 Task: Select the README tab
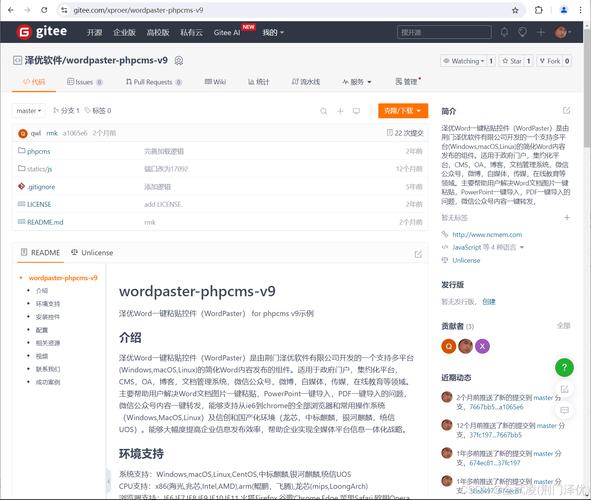coord(40,252)
